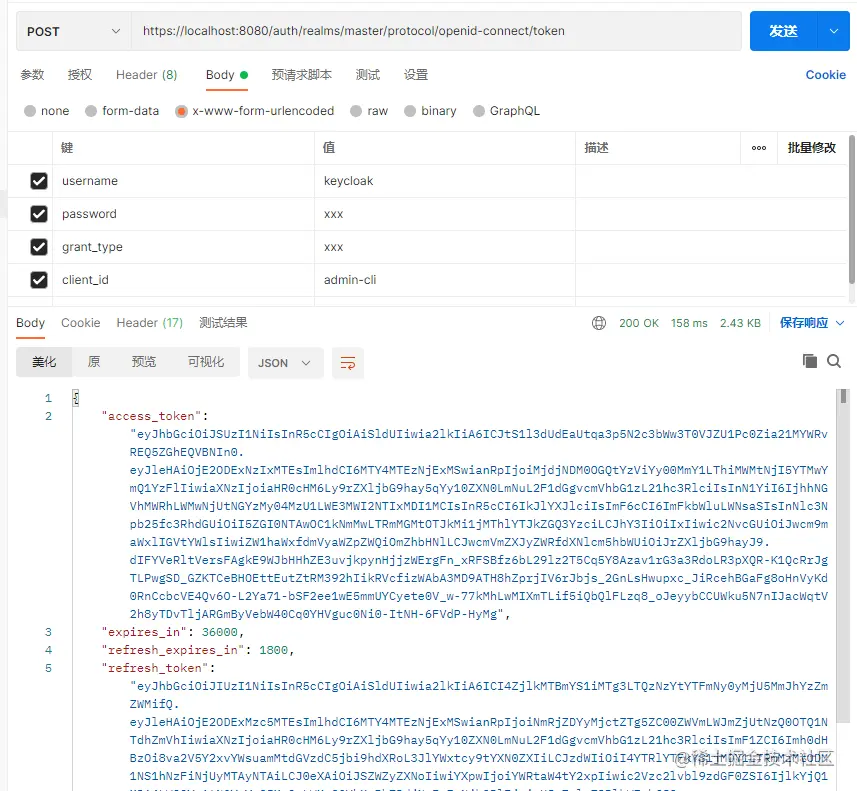Viewport: 857px width, 791px height.
Task: Open the 设置 settings tab
Action: pyautogui.click(x=416, y=75)
